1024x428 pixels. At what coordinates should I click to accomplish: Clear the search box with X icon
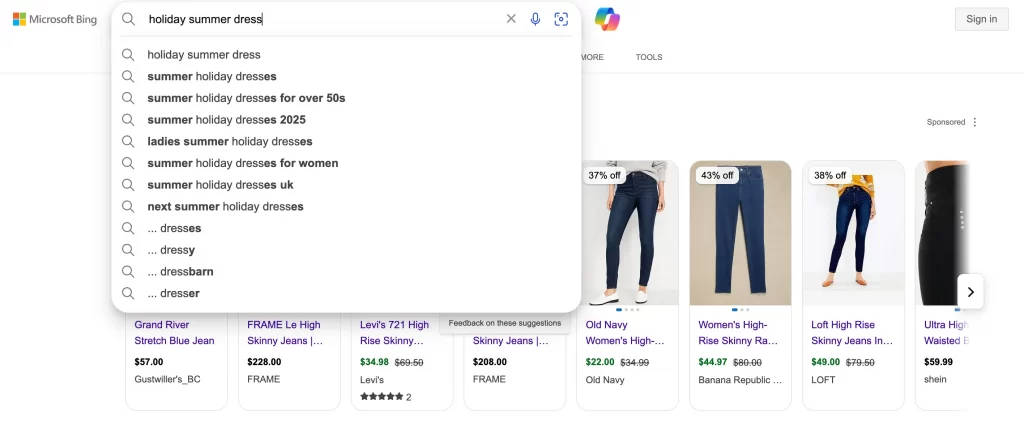coord(511,19)
